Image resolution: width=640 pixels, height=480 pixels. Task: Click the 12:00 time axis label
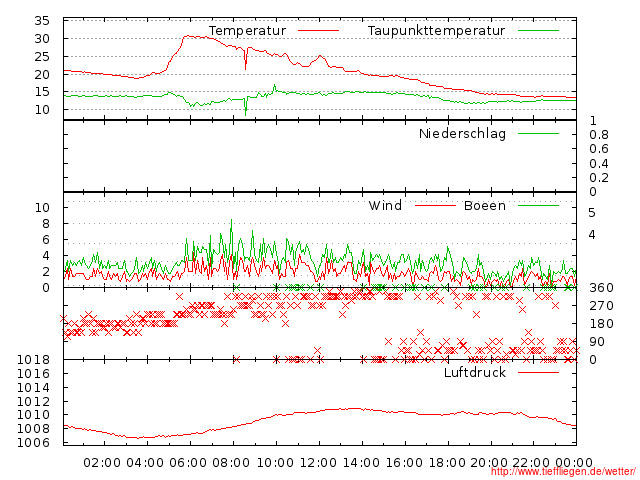[x=318, y=463]
